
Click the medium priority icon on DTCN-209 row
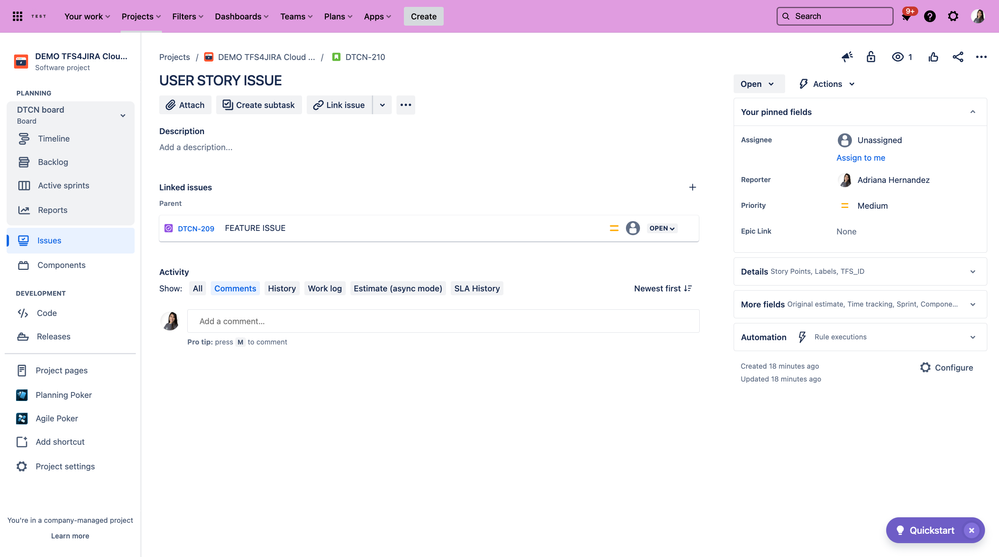614,228
